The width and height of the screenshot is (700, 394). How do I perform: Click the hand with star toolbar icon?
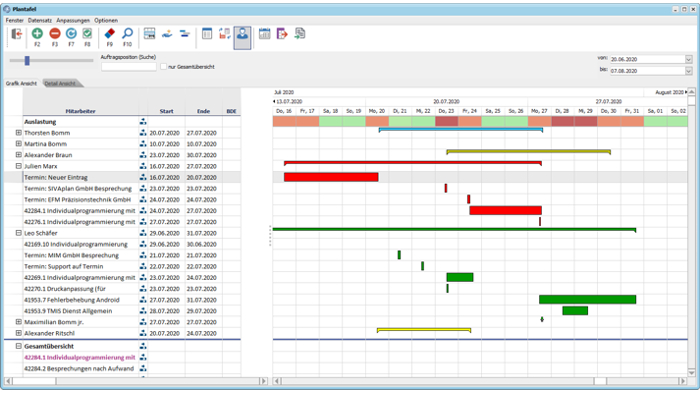point(167,33)
